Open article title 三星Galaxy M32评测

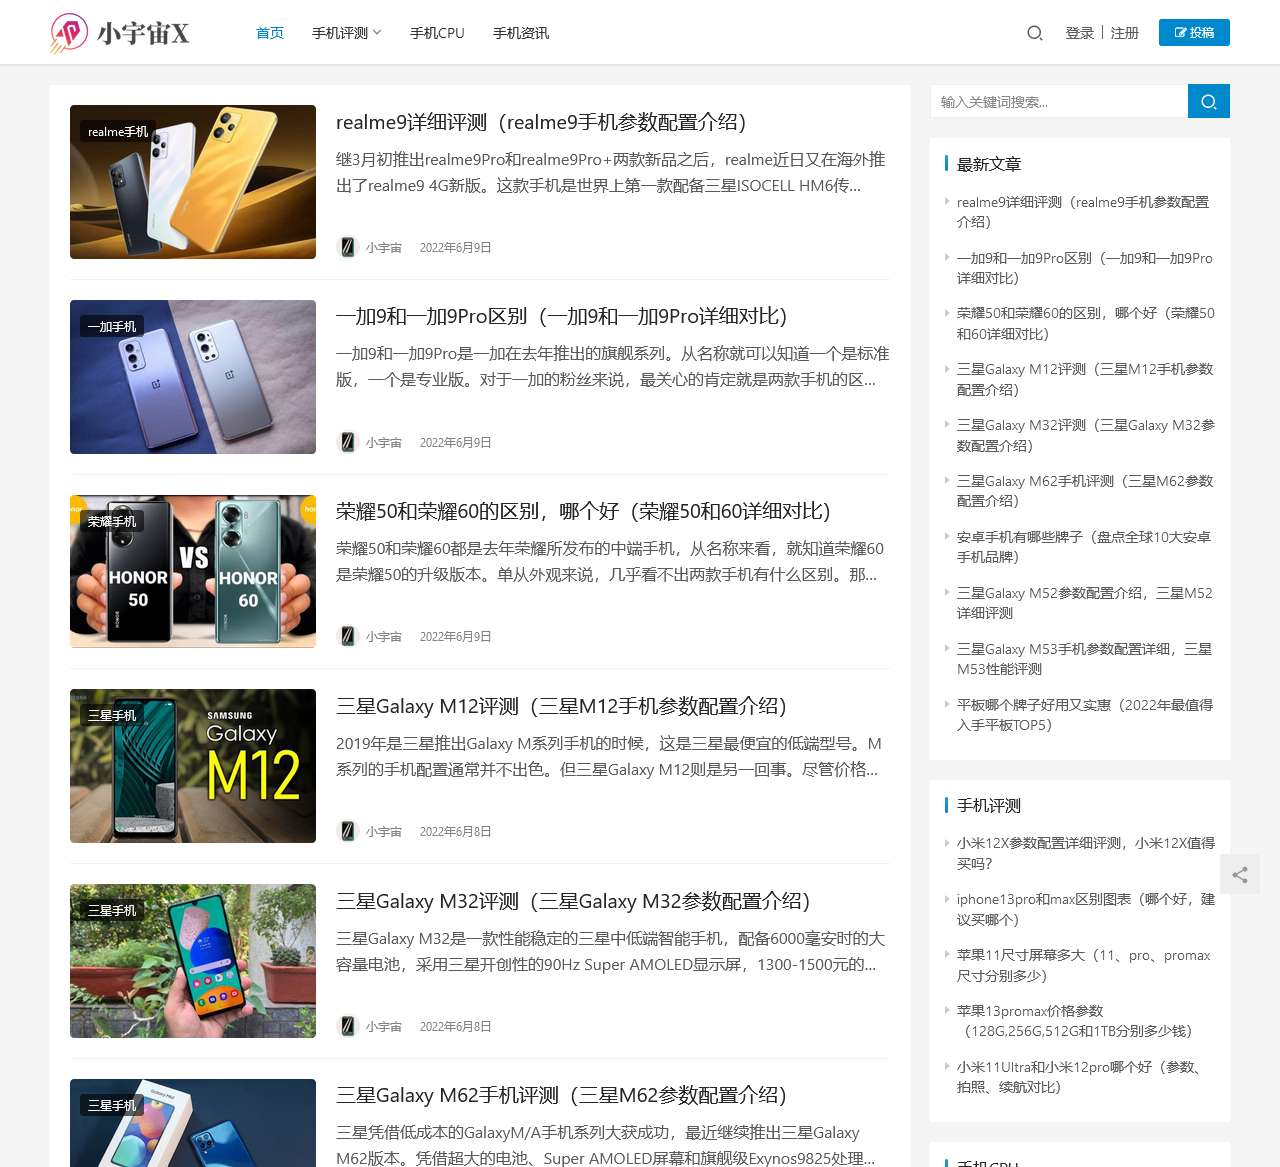point(573,901)
